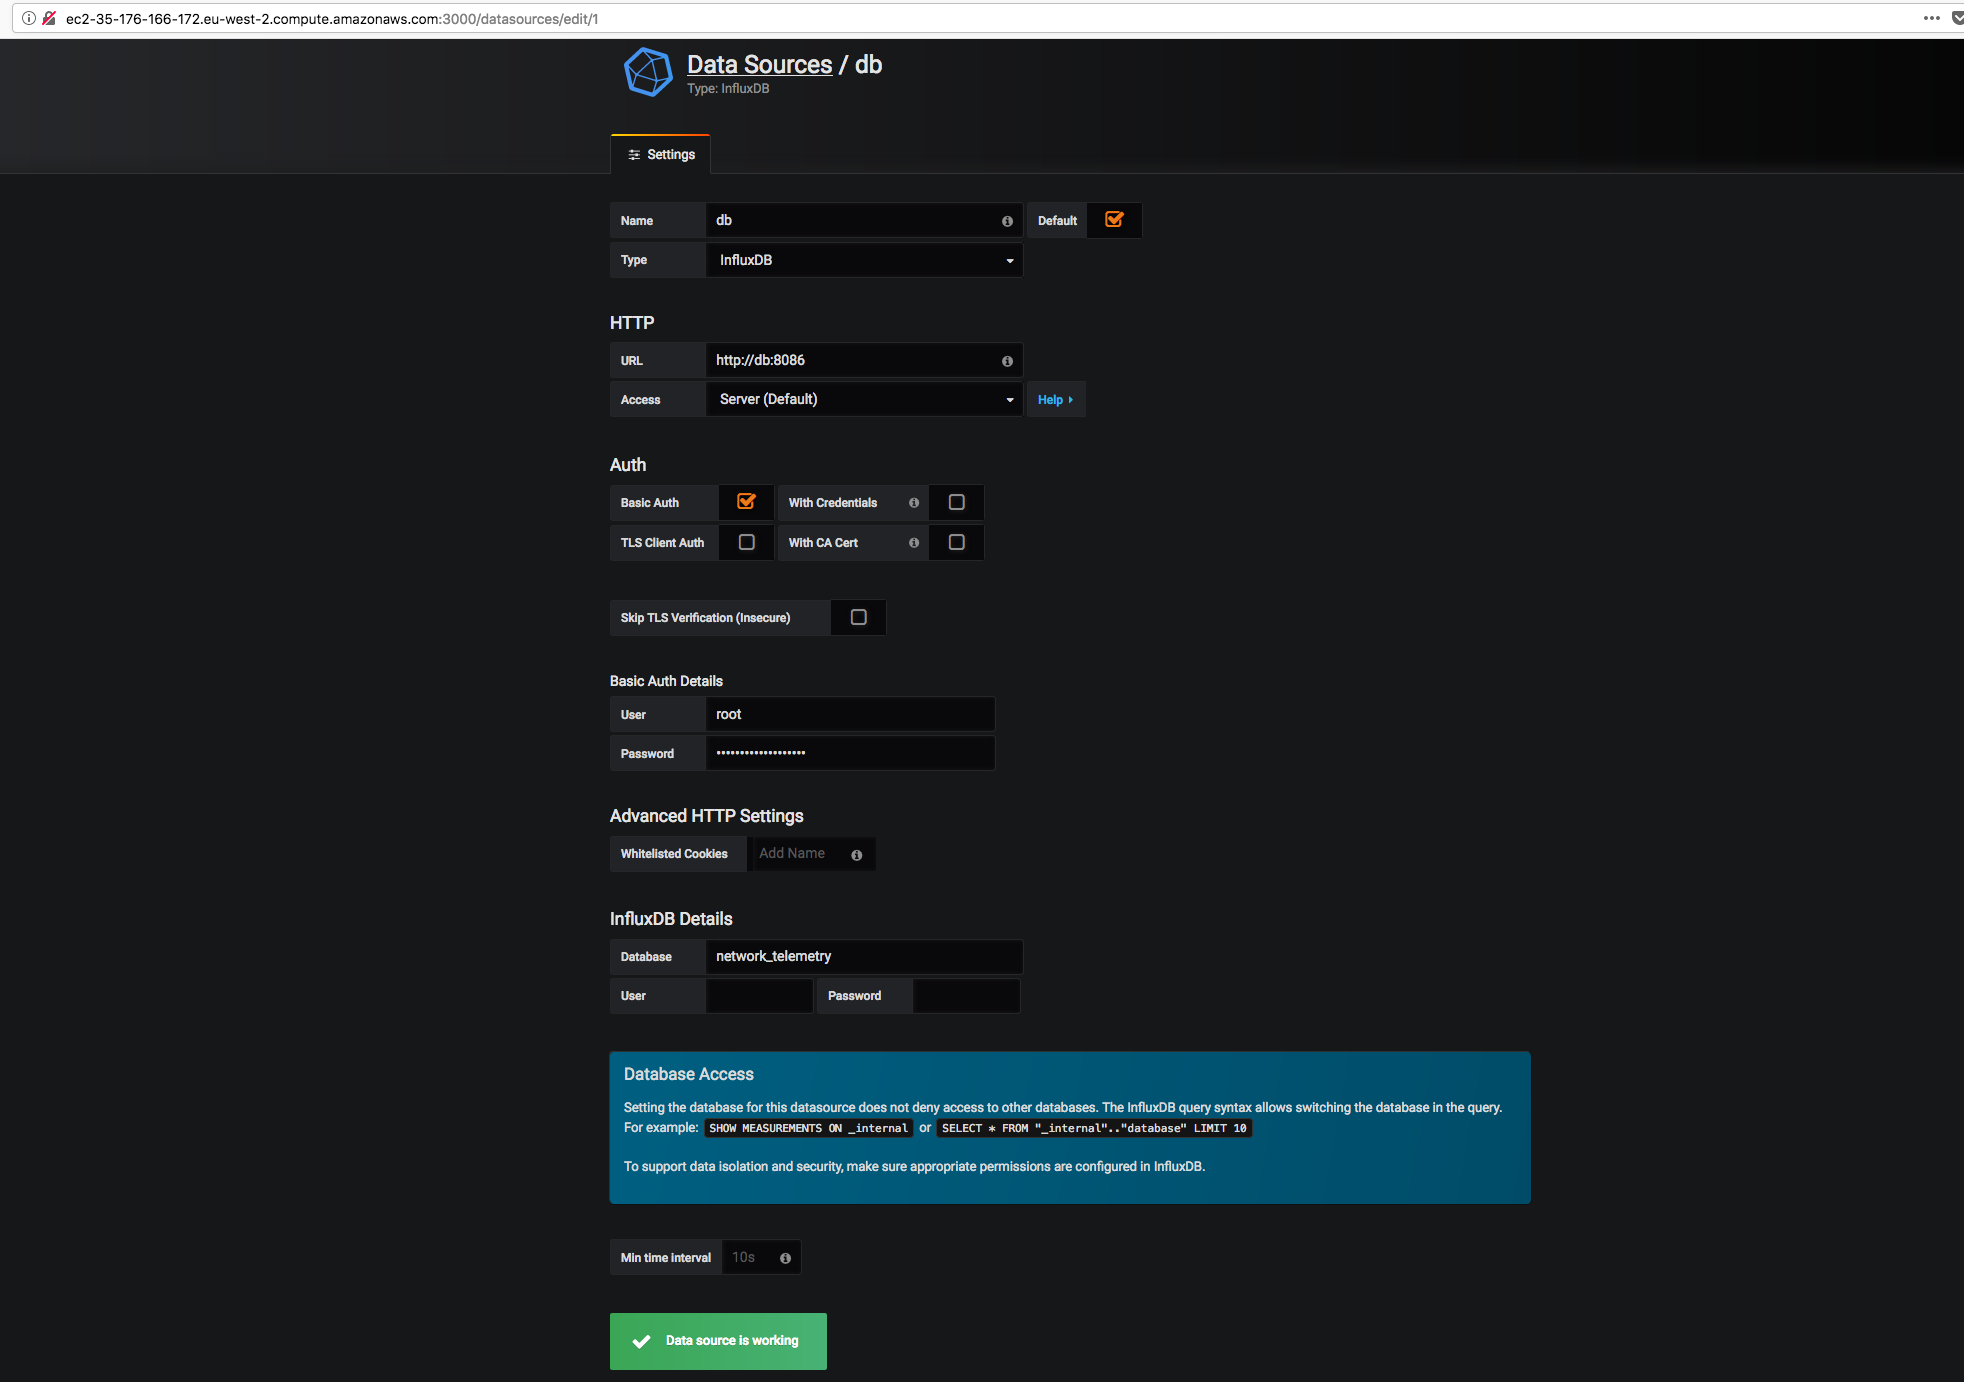The width and height of the screenshot is (1964, 1382).
Task: Expand the Help section next to Access
Action: pos(1055,400)
